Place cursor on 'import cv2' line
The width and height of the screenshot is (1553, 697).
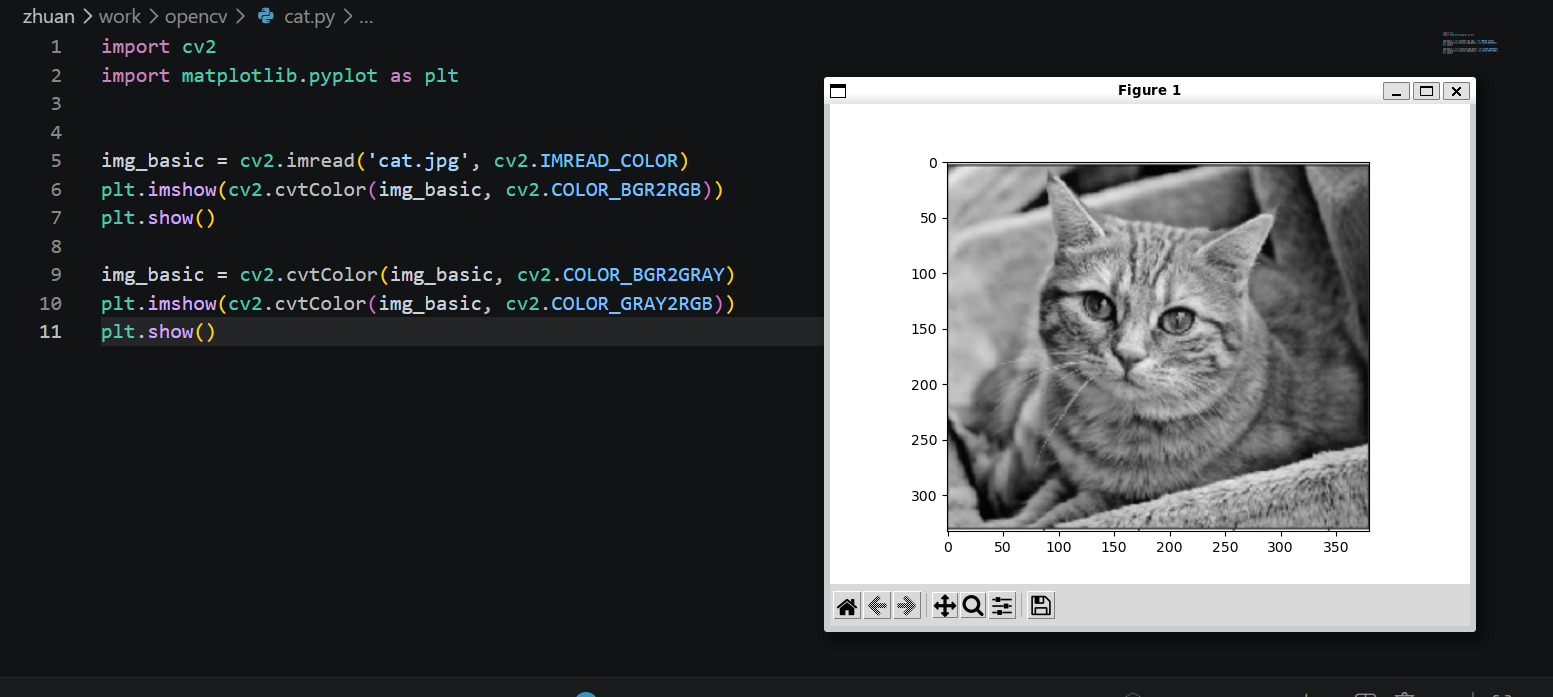tap(159, 47)
